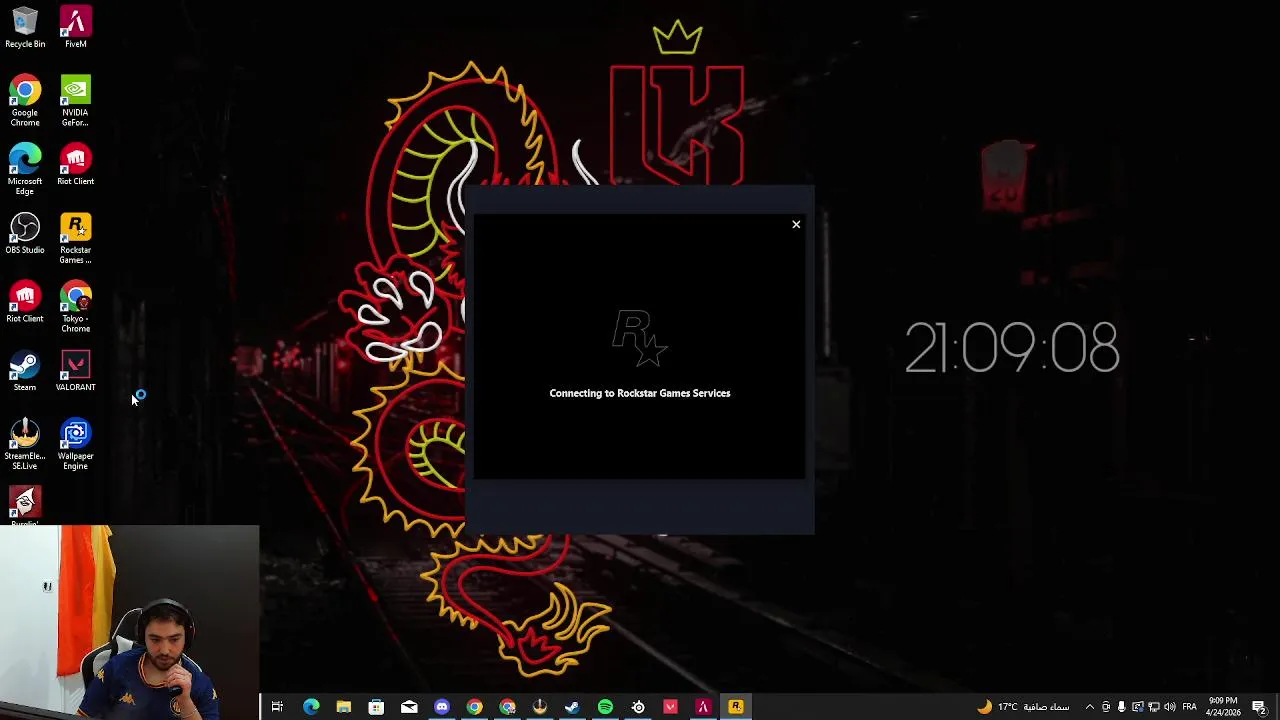The width and height of the screenshot is (1280, 720).
Task: Select the Tokyo - Chrome desktop shortcut
Action: click(75, 308)
